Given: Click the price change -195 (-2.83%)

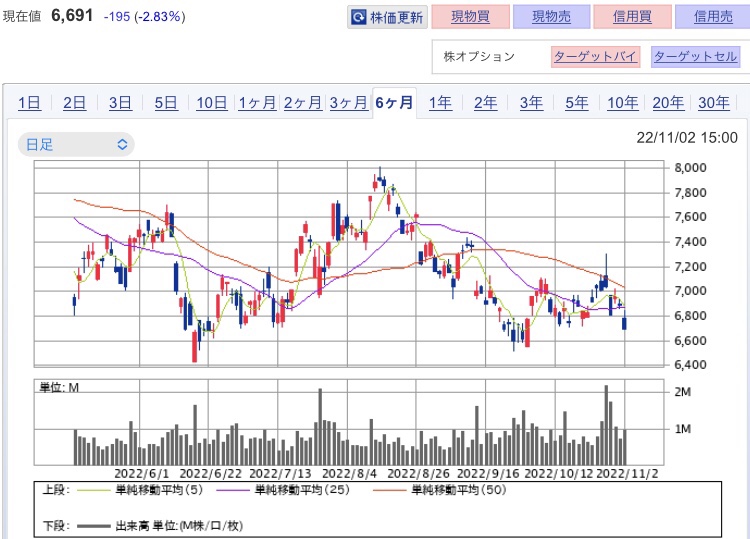Looking at the screenshot, I should (144, 17).
